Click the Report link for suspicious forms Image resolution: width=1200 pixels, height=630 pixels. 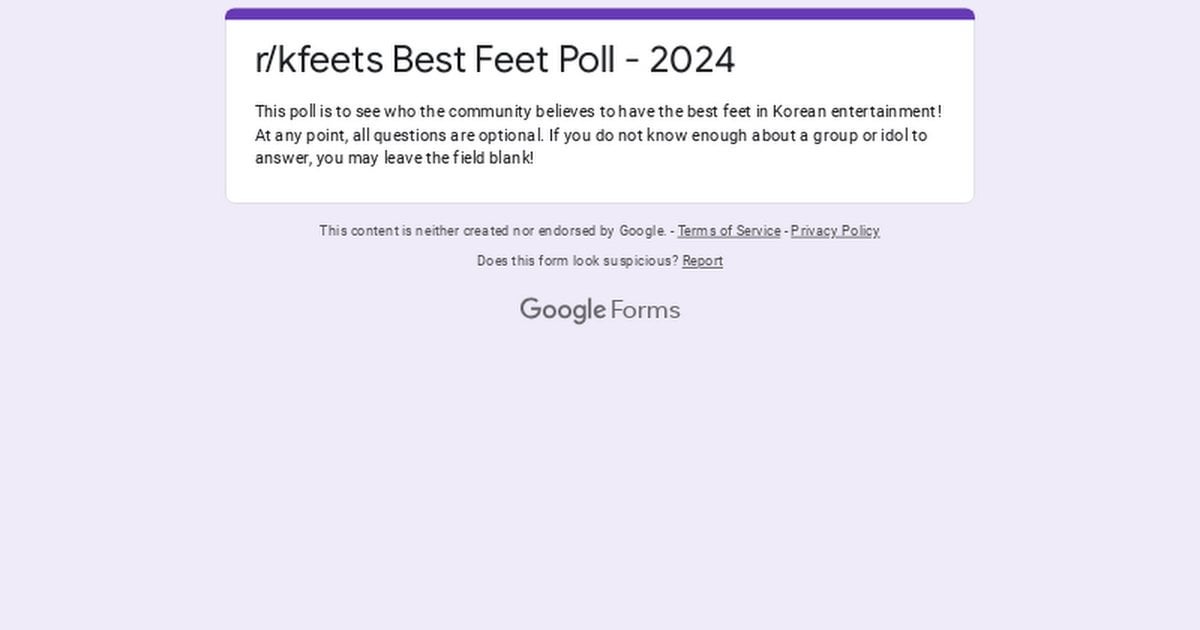coord(703,261)
